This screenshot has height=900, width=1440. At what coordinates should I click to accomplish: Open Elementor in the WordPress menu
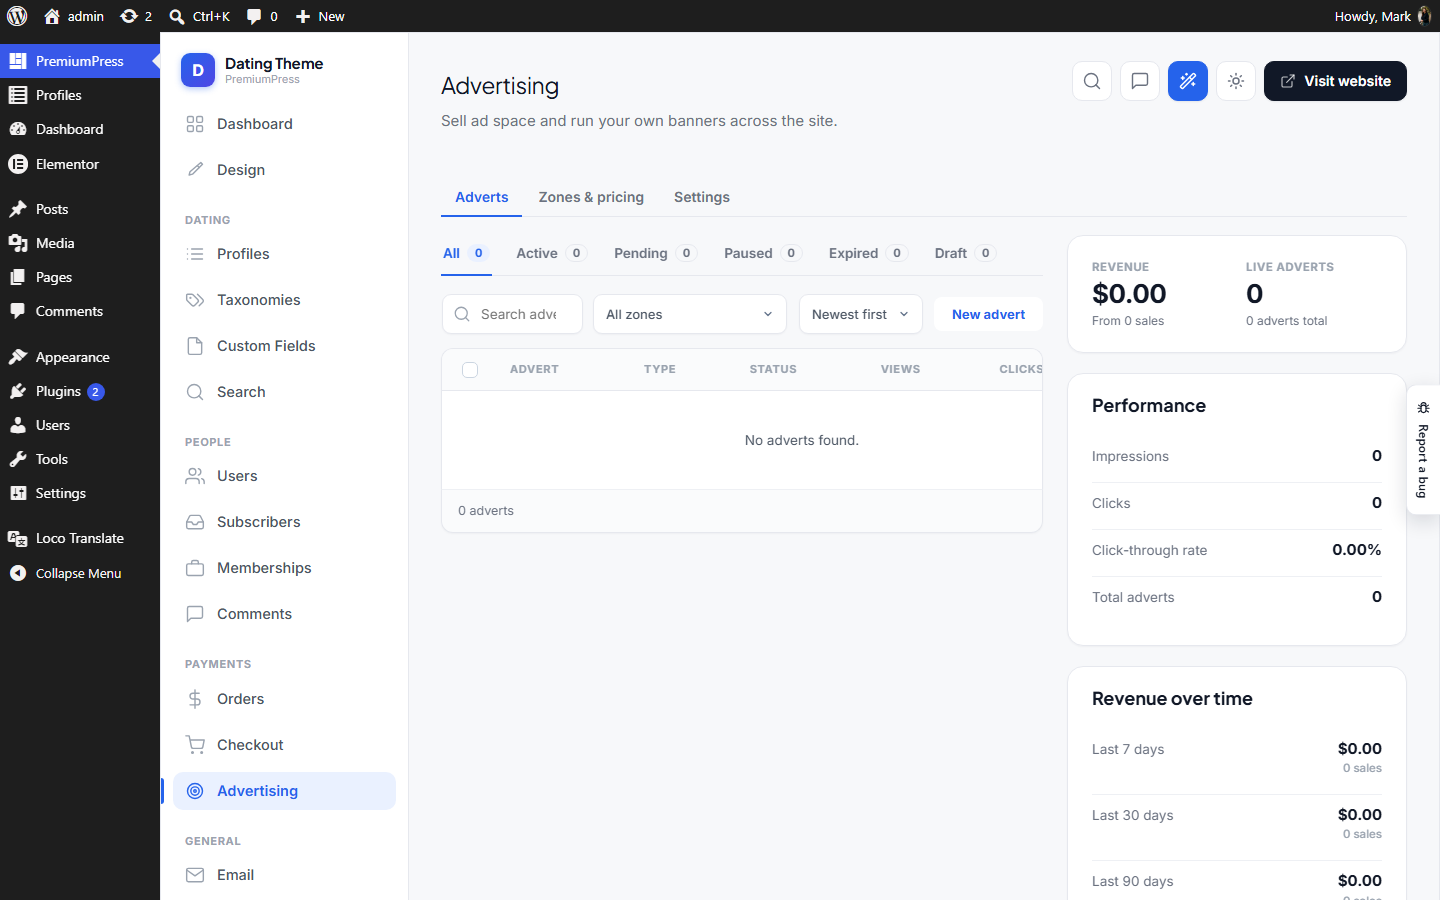point(80,164)
